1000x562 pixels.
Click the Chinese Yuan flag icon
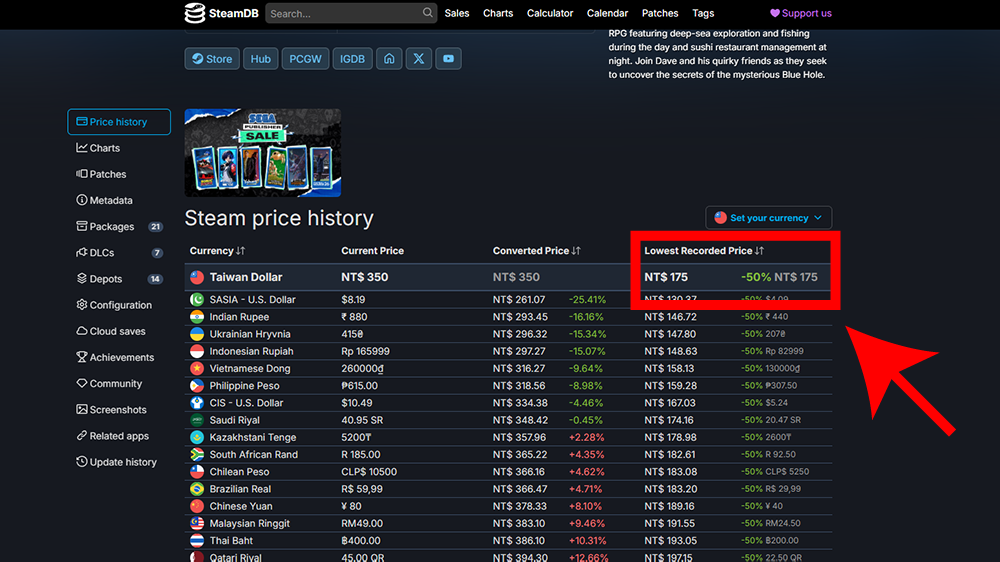pos(197,506)
